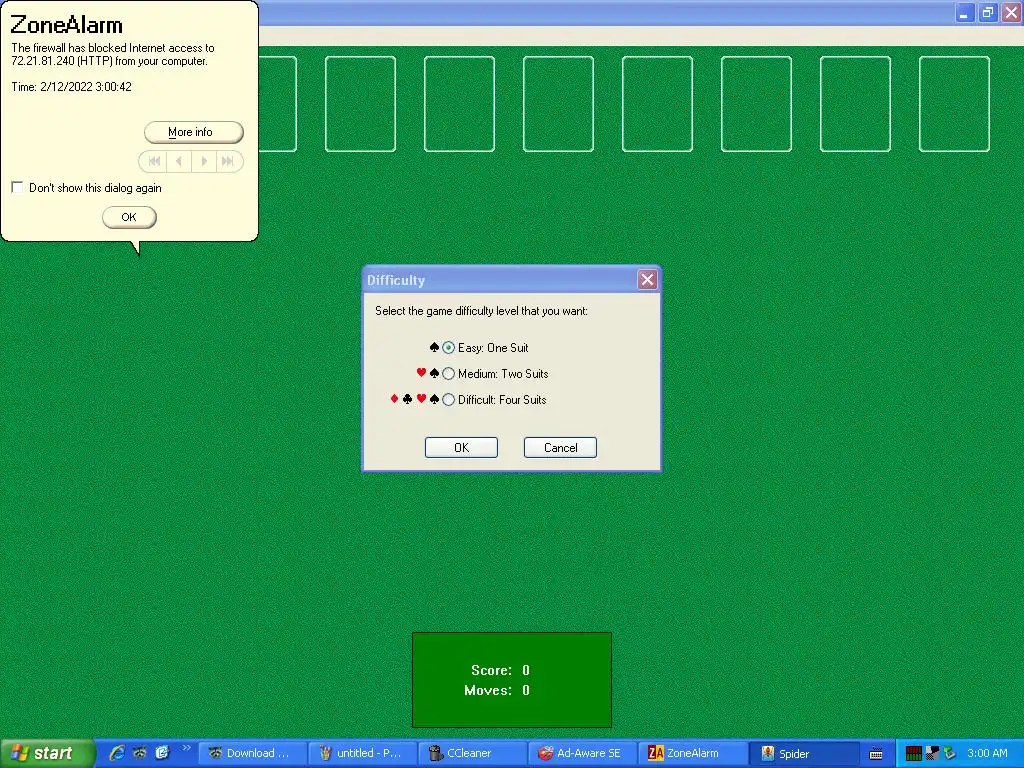
Task: Click the keyboard icon on the taskbar
Action: point(876,754)
